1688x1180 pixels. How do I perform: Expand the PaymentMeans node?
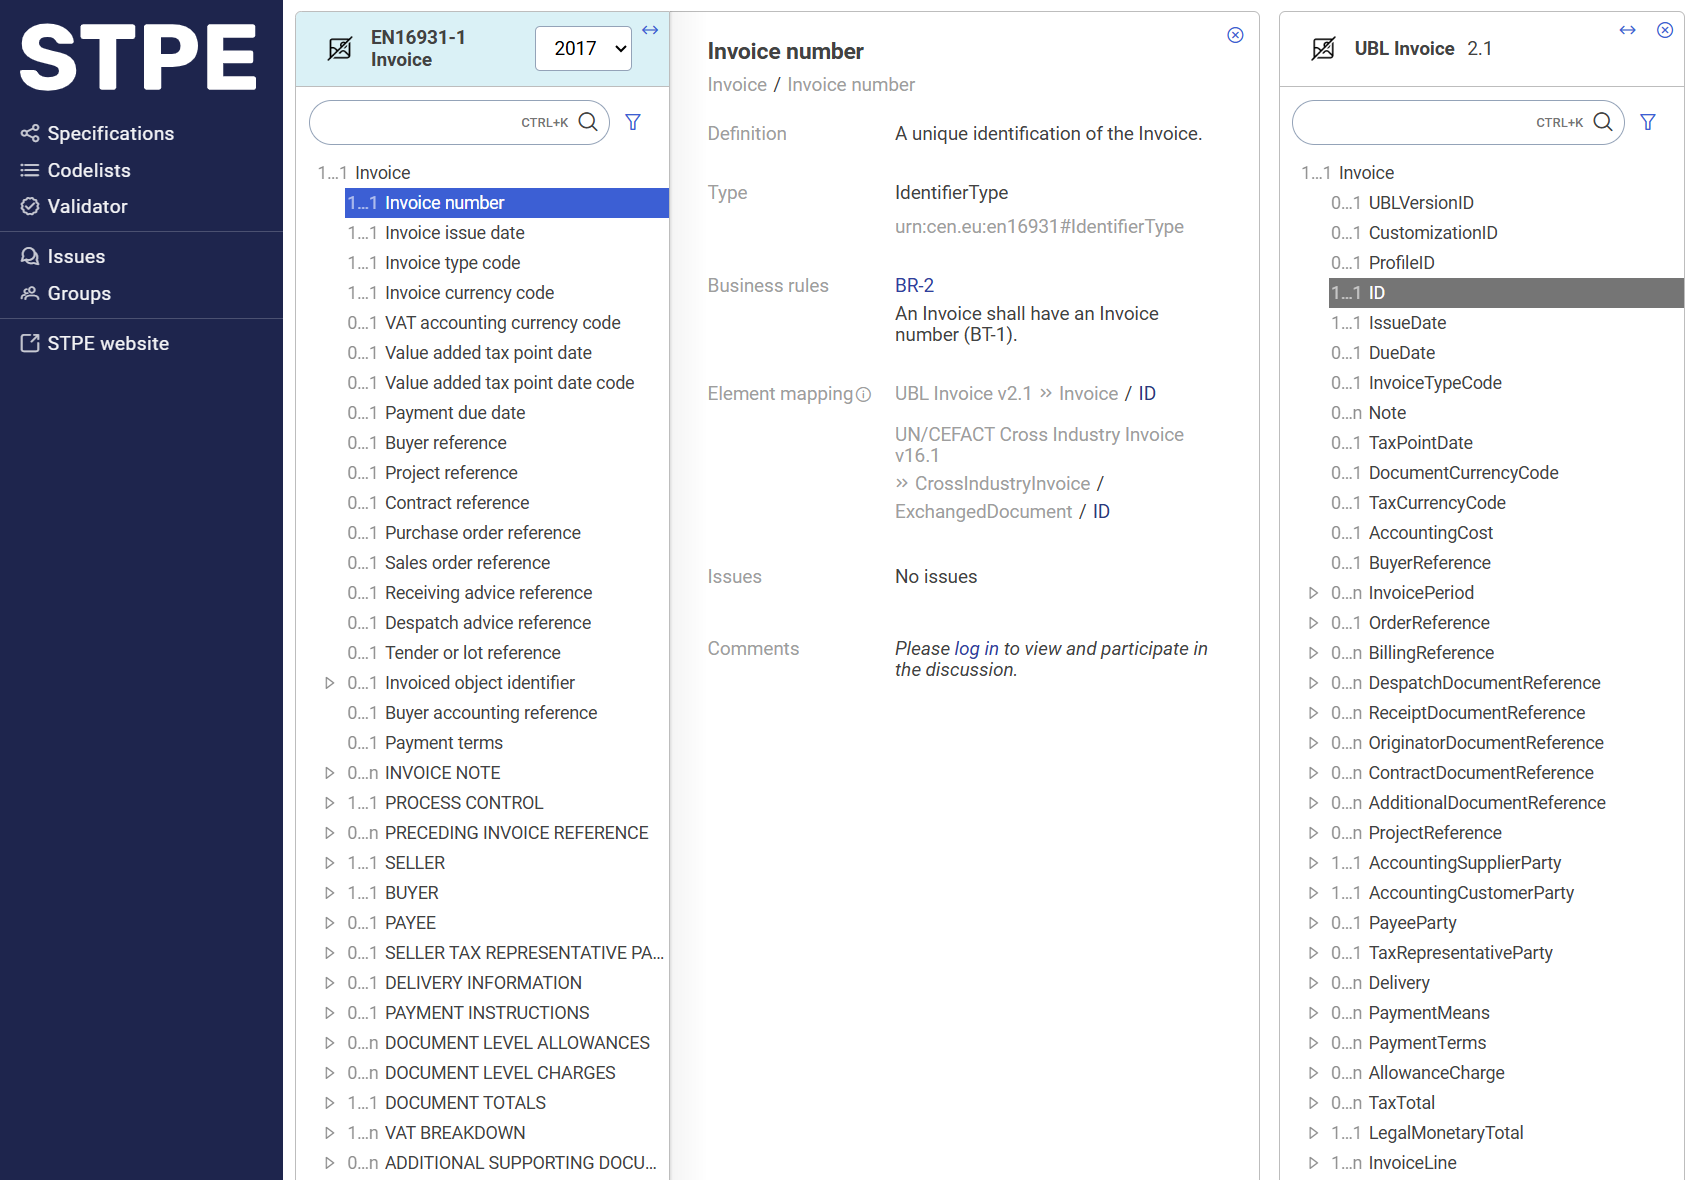point(1313,1013)
